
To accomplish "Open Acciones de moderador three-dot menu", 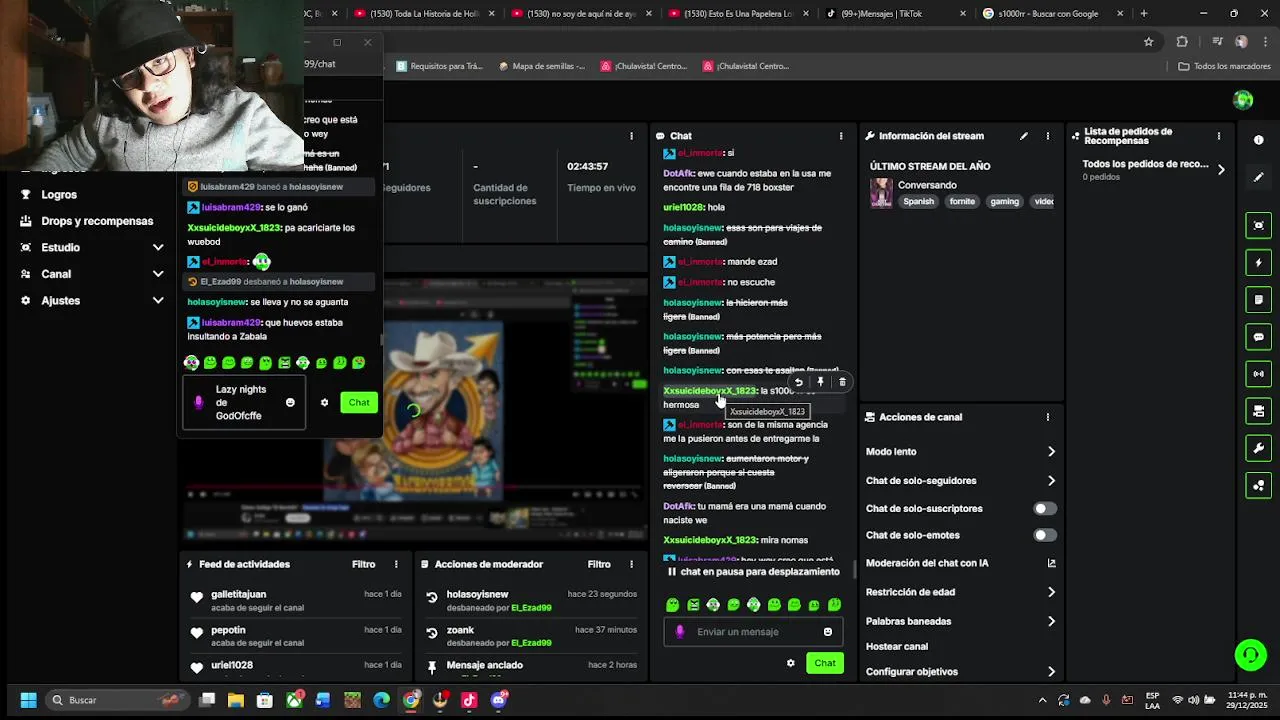I will (631, 564).
